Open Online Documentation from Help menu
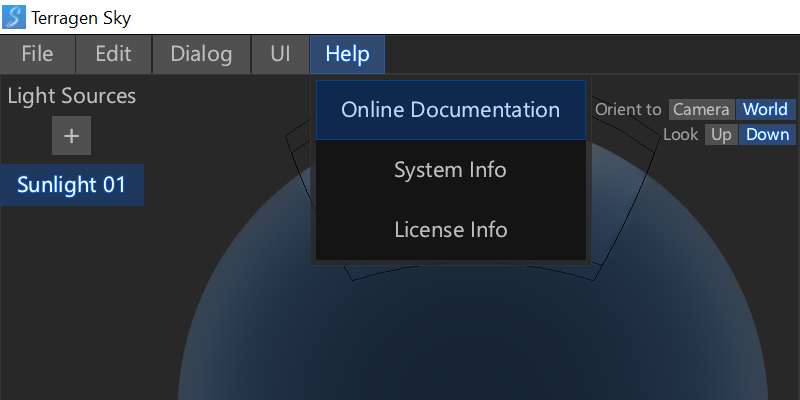Image resolution: width=800 pixels, height=400 pixels. (450, 110)
